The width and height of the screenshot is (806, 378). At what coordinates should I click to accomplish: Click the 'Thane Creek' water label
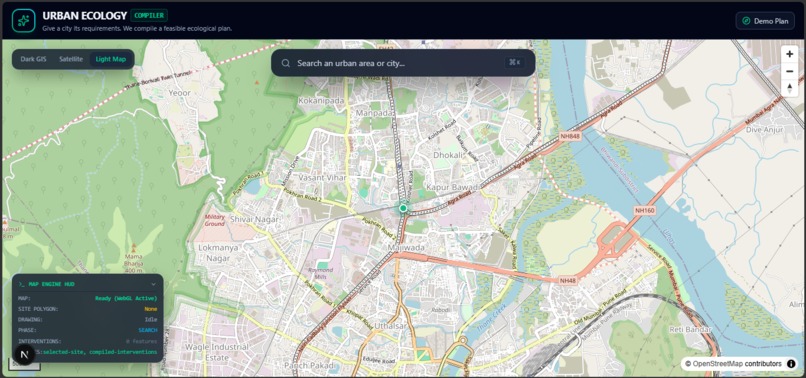tap(492, 318)
